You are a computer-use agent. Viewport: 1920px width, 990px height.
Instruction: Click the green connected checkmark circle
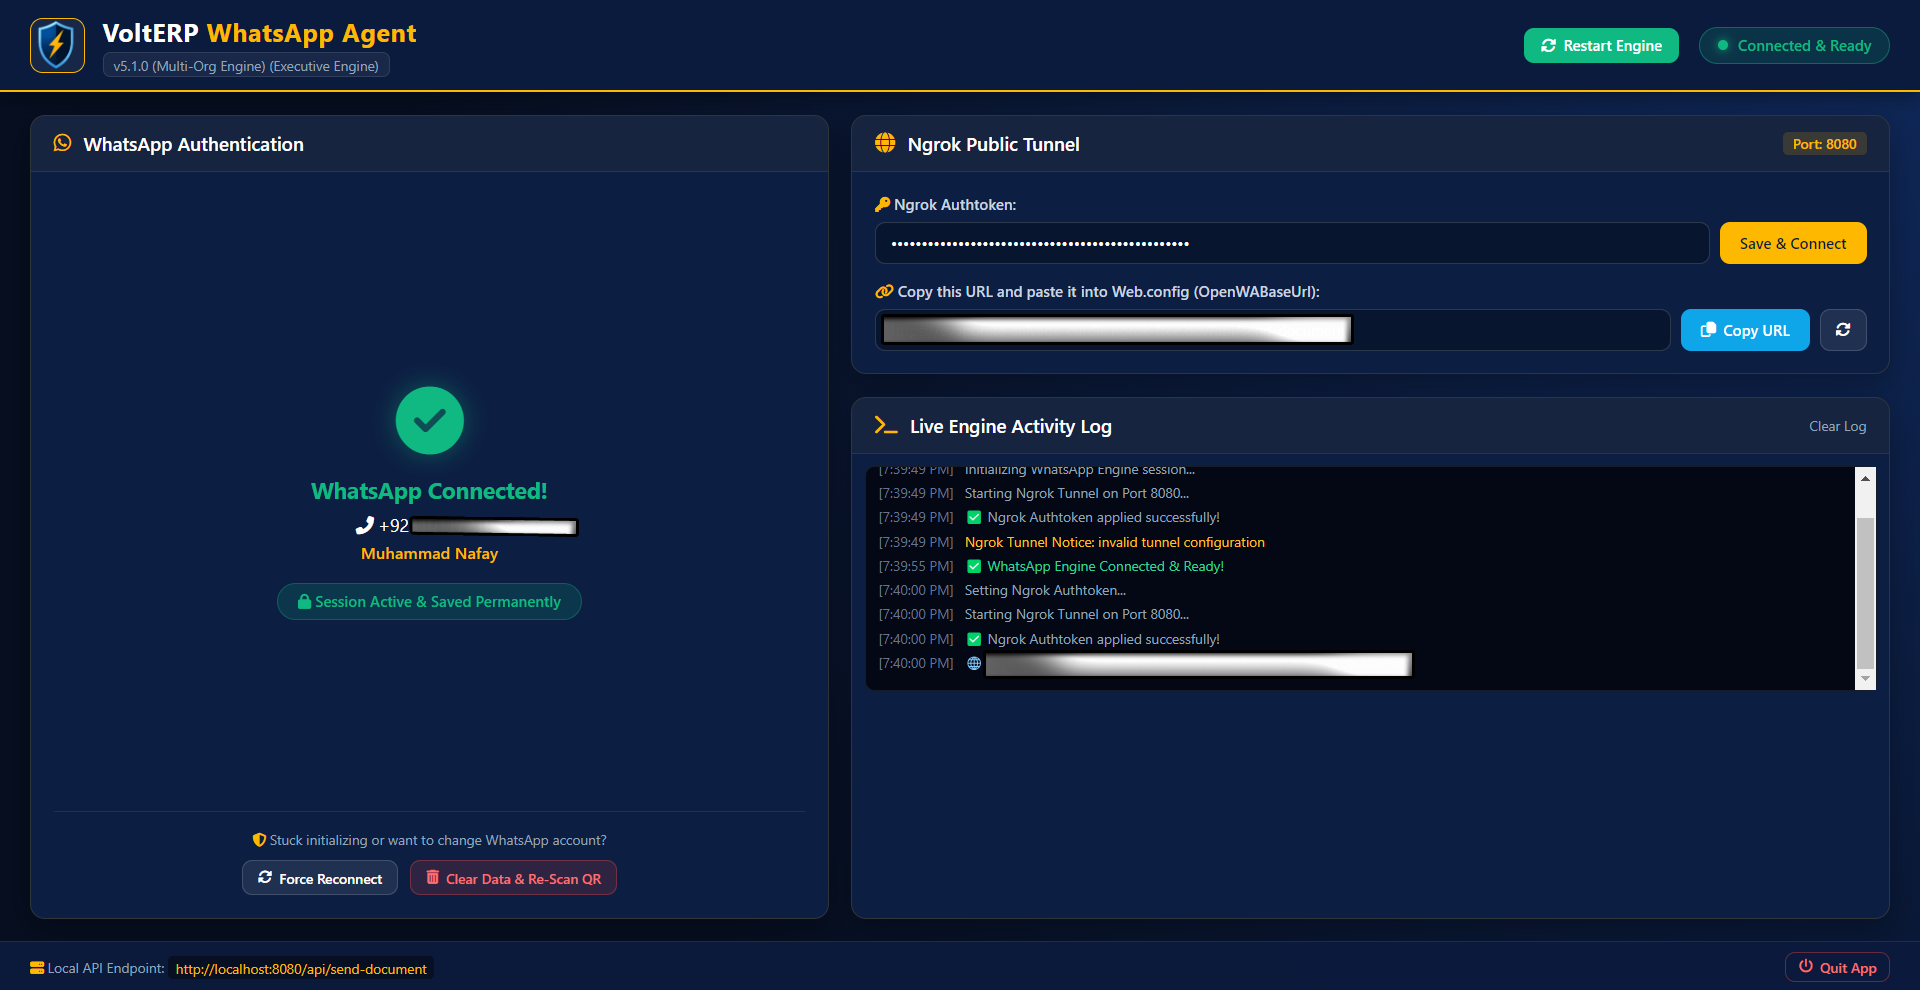pos(430,421)
